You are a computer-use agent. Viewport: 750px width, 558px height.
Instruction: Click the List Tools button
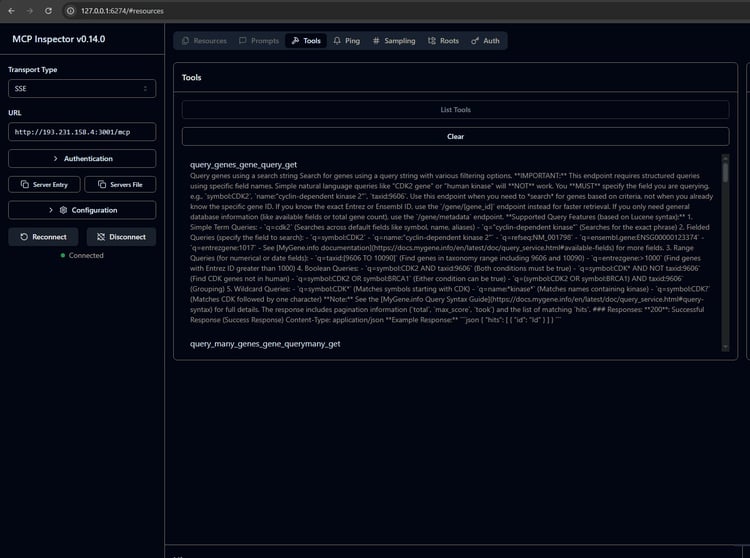click(x=455, y=109)
